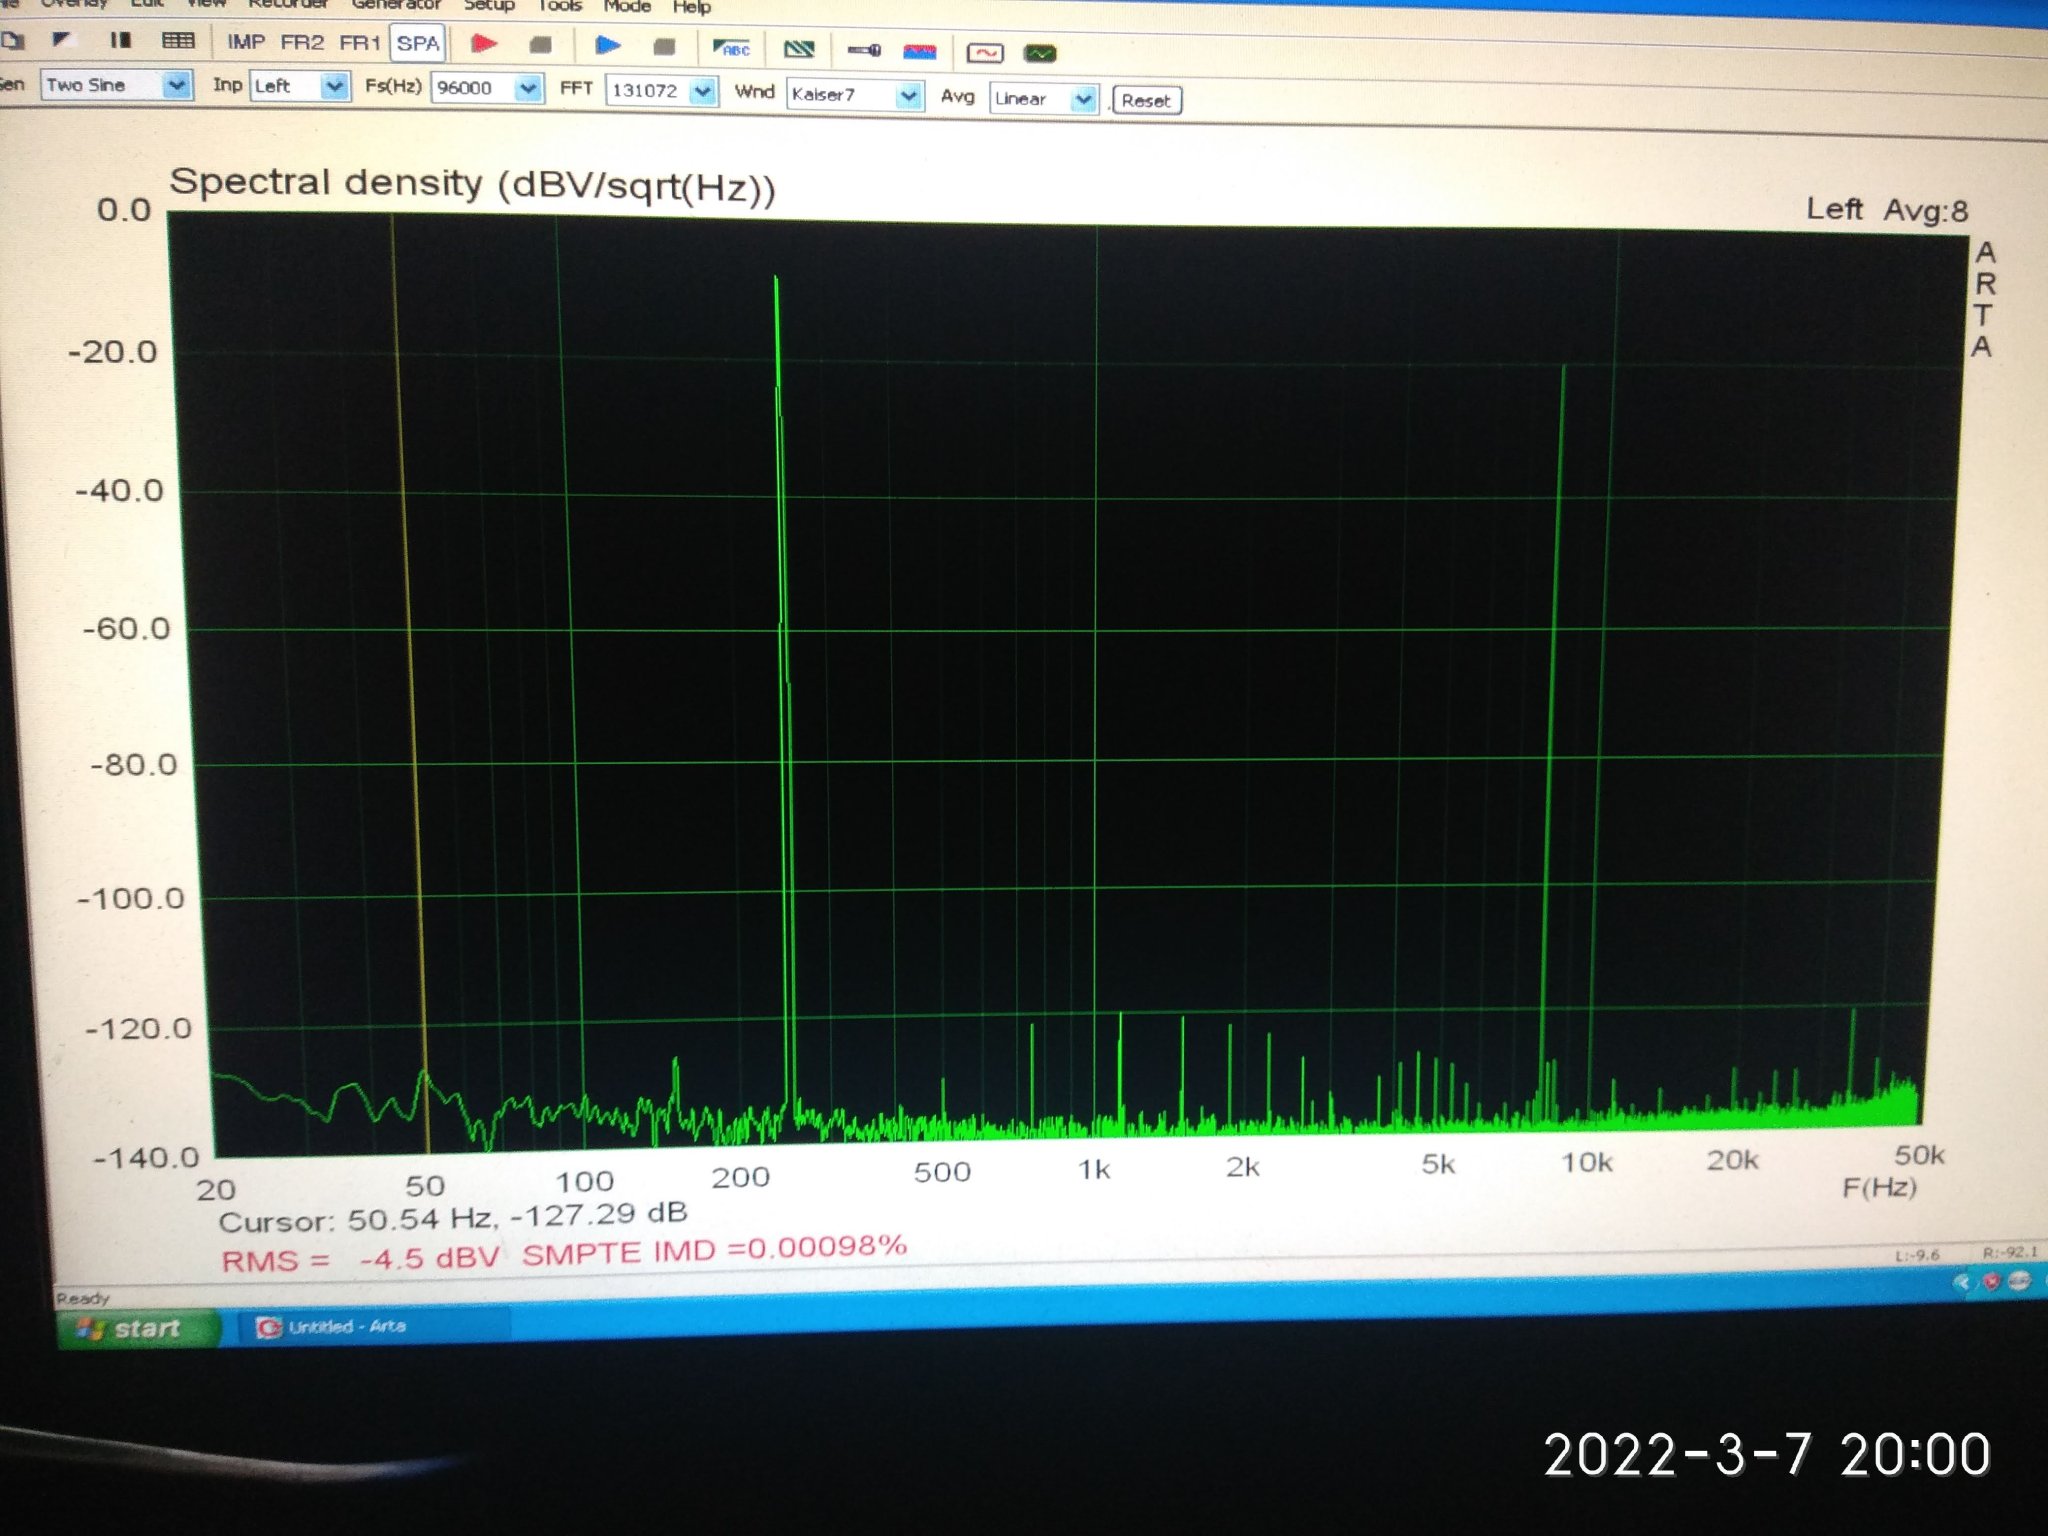The height and width of the screenshot is (1536, 2048).
Task: Start recording with the red play icon
Action: click(485, 43)
